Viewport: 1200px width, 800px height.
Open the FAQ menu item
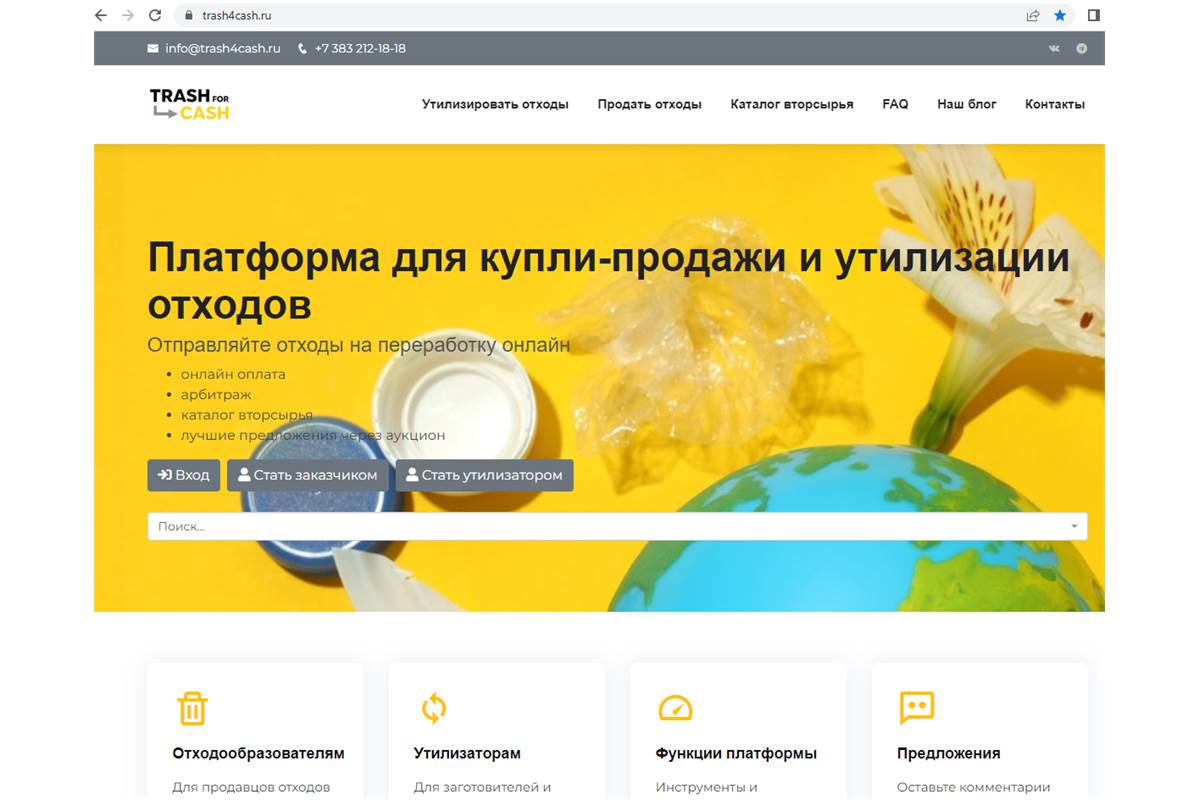pos(895,104)
